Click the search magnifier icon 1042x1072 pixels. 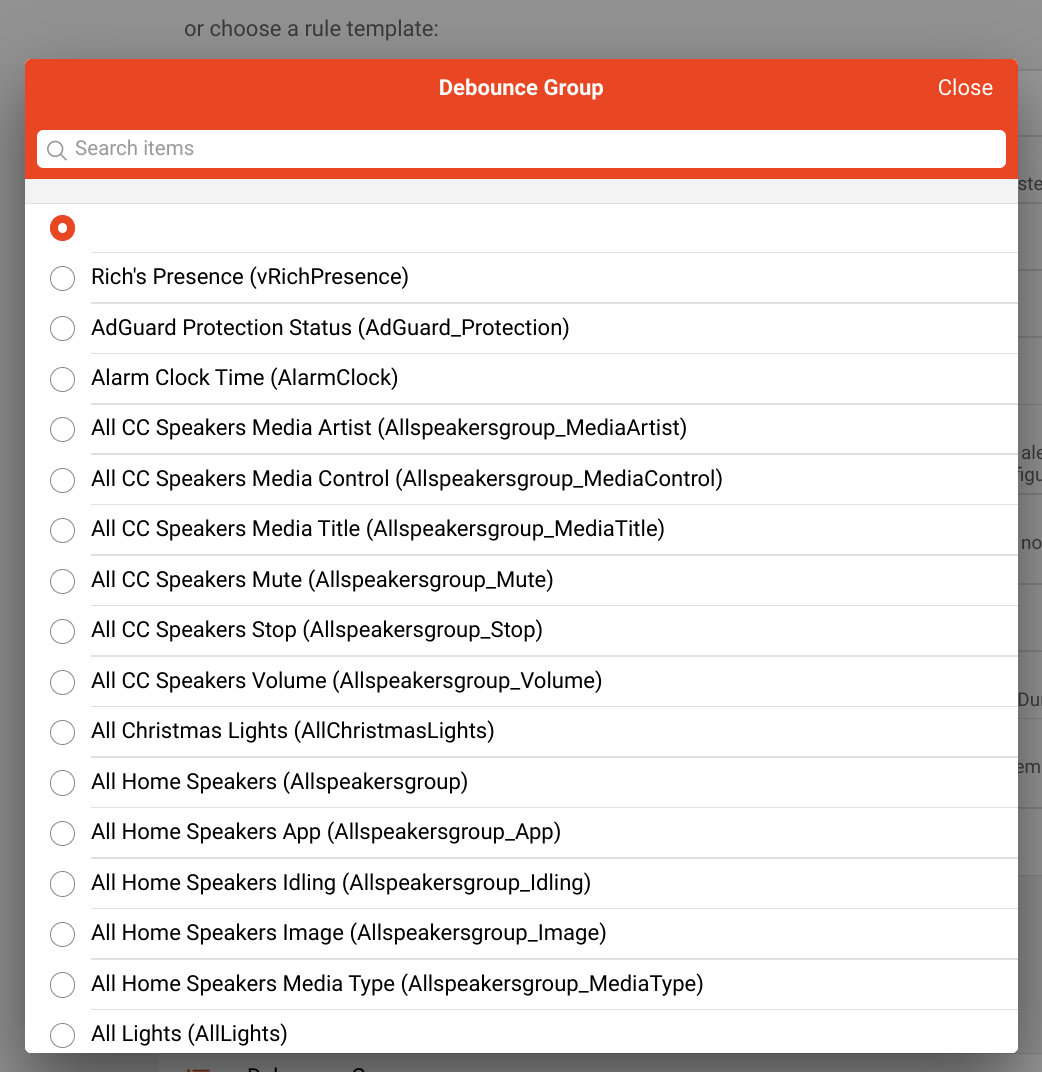(x=57, y=150)
